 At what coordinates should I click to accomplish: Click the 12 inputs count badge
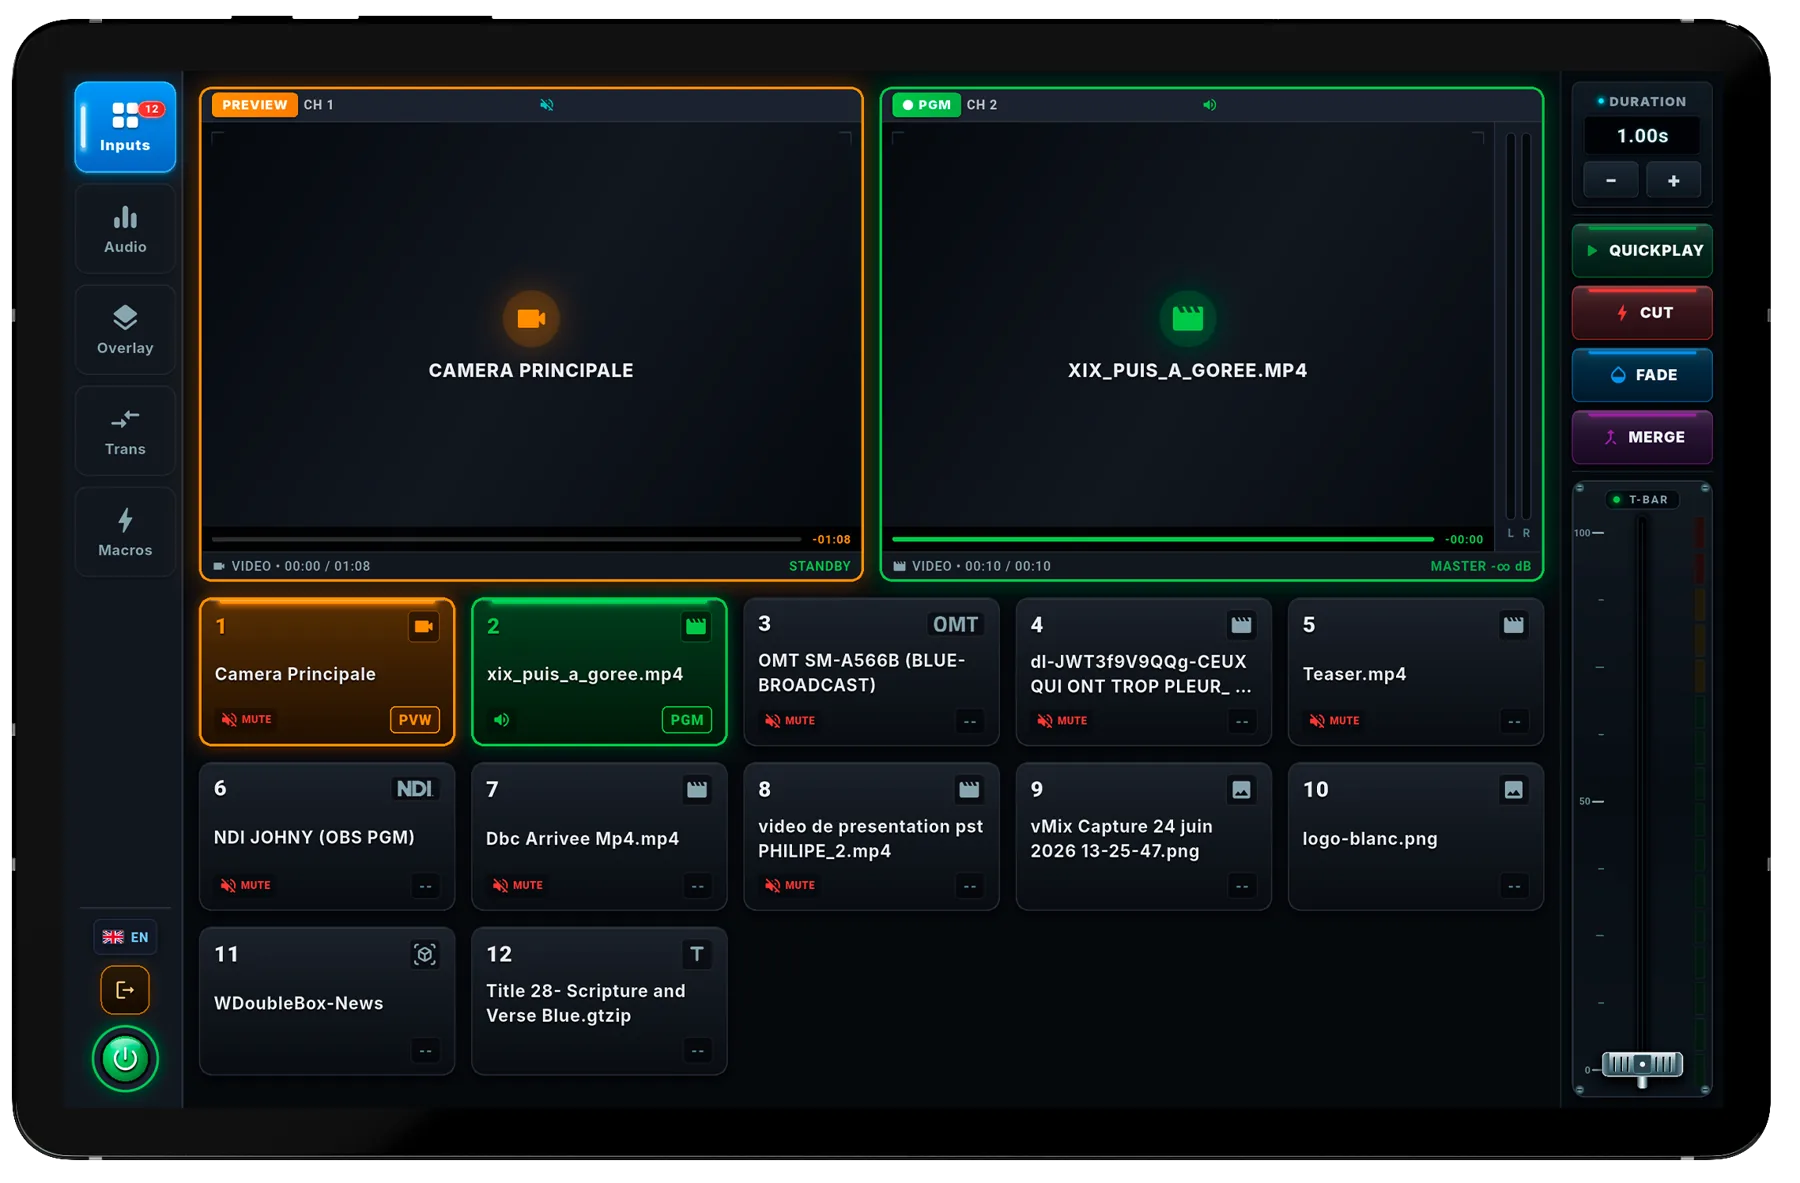click(x=151, y=109)
